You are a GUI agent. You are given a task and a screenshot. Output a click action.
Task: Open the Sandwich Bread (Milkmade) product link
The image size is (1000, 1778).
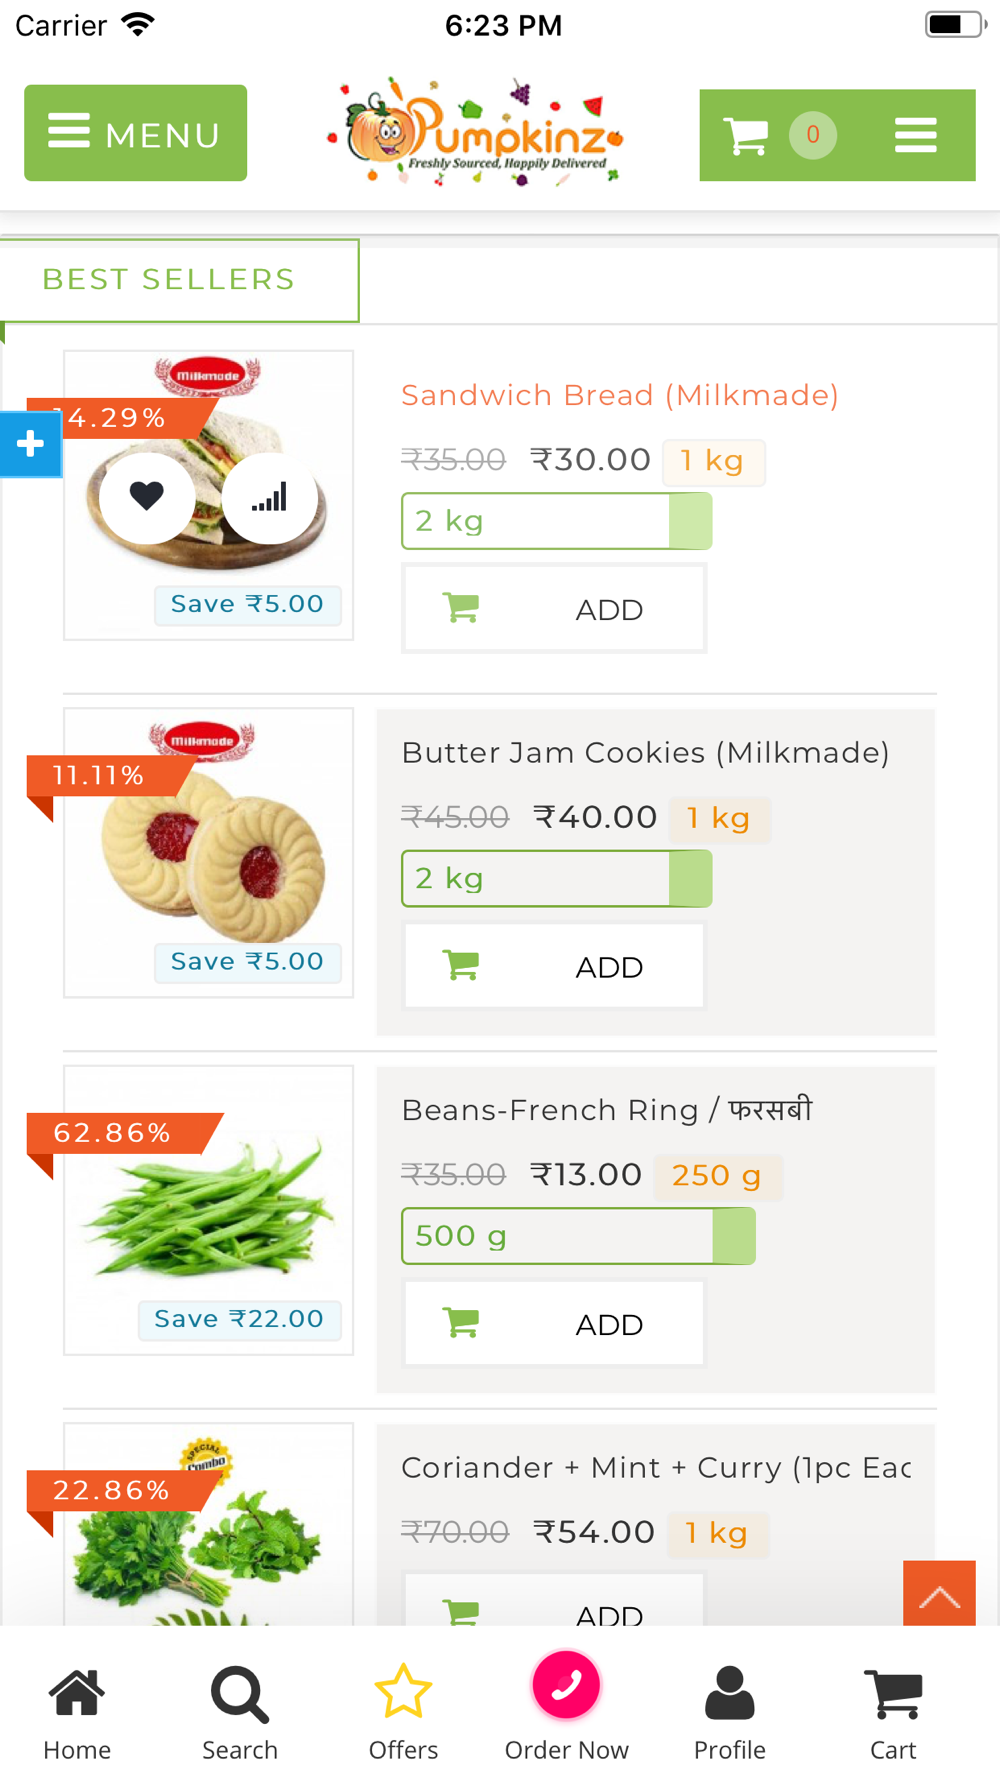620,396
